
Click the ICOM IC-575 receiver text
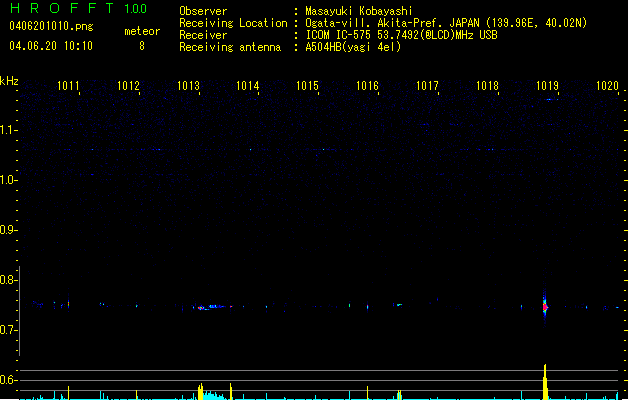click(402, 35)
